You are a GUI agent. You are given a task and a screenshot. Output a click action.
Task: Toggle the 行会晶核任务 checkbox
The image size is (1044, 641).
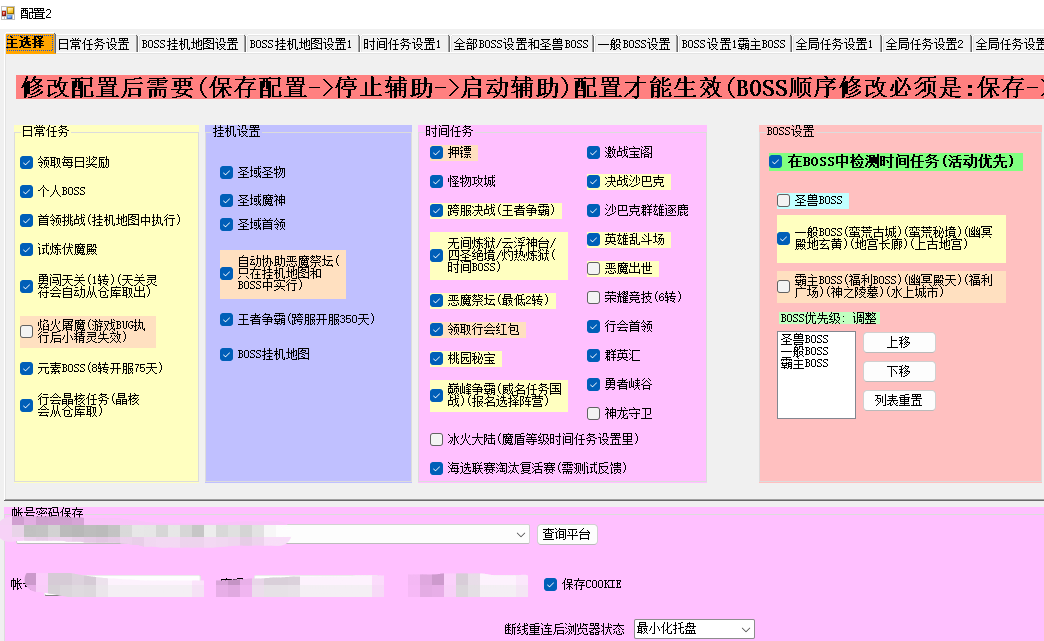[27, 405]
